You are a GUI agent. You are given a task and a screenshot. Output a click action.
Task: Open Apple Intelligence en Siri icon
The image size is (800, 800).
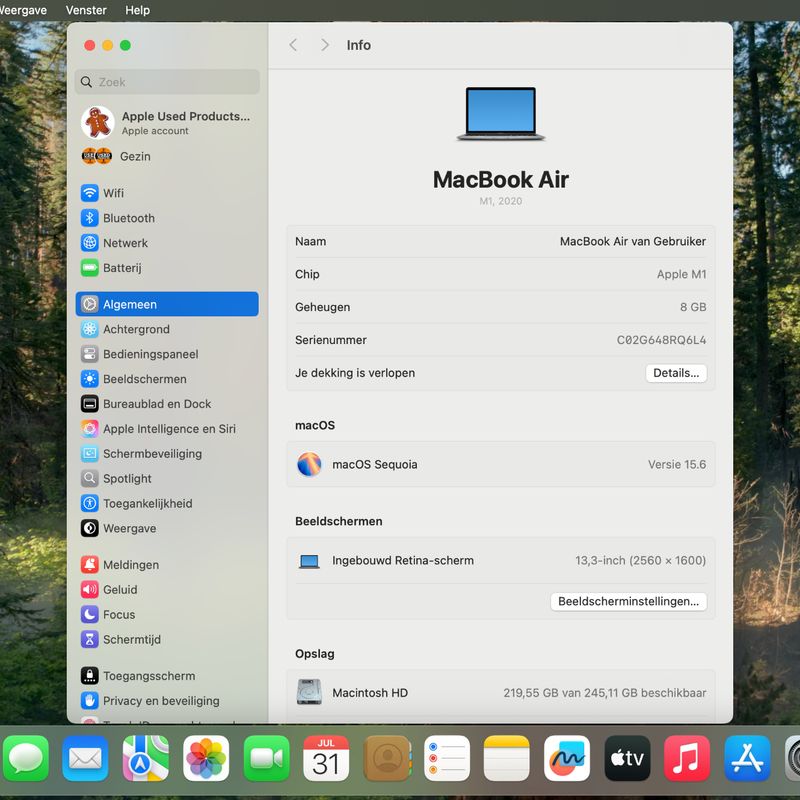point(90,429)
